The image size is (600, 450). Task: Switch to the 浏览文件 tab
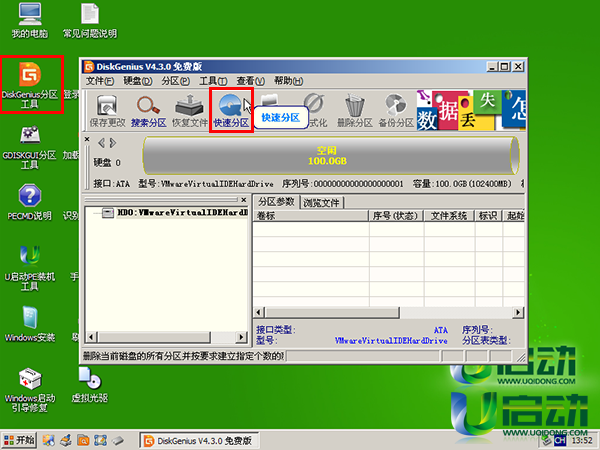tap(321, 202)
